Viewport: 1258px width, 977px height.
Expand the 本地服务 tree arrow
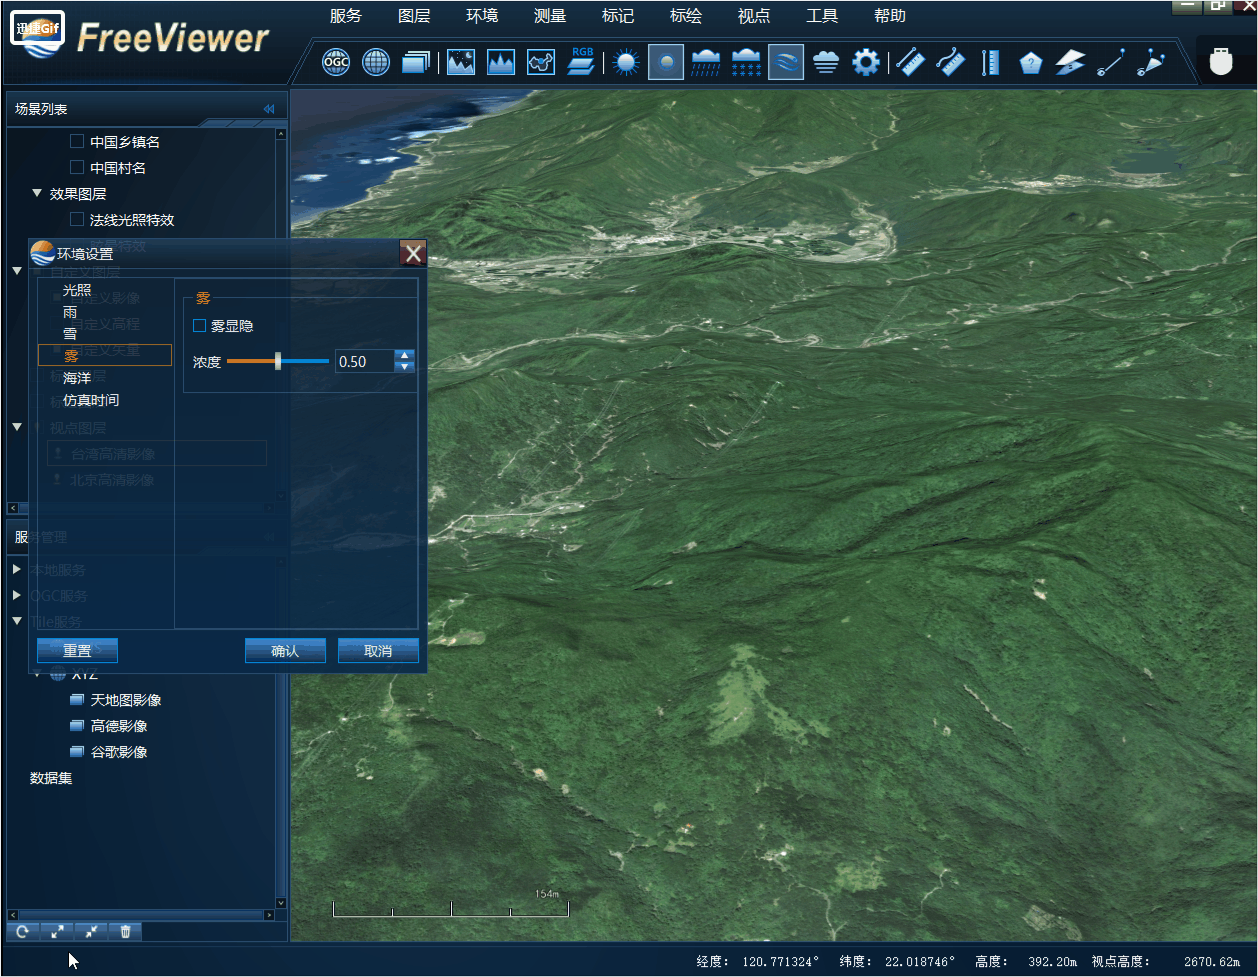(x=17, y=570)
